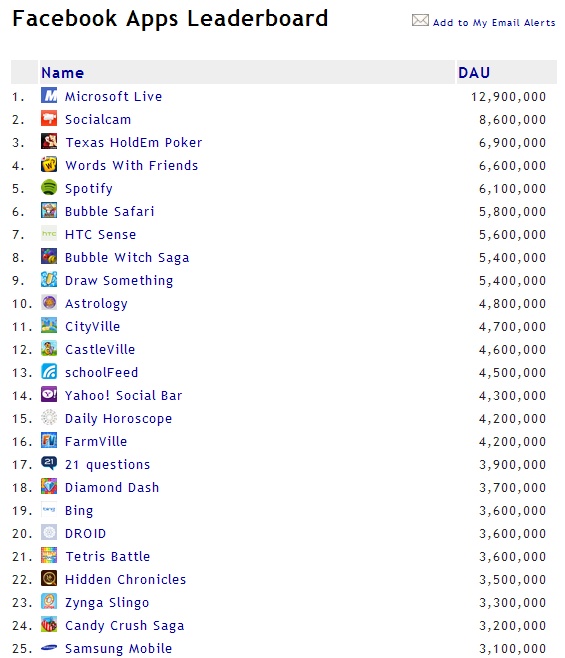
Task: Open the Spotify green logo icon
Action: pyautogui.click(x=49, y=188)
